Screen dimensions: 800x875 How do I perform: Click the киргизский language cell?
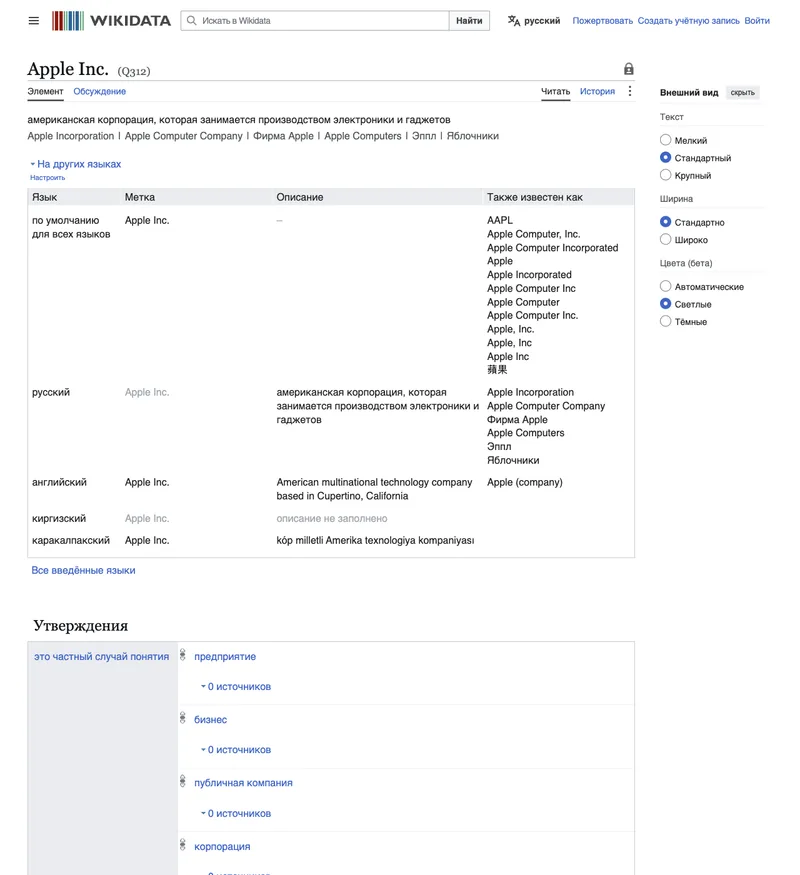click(59, 518)
